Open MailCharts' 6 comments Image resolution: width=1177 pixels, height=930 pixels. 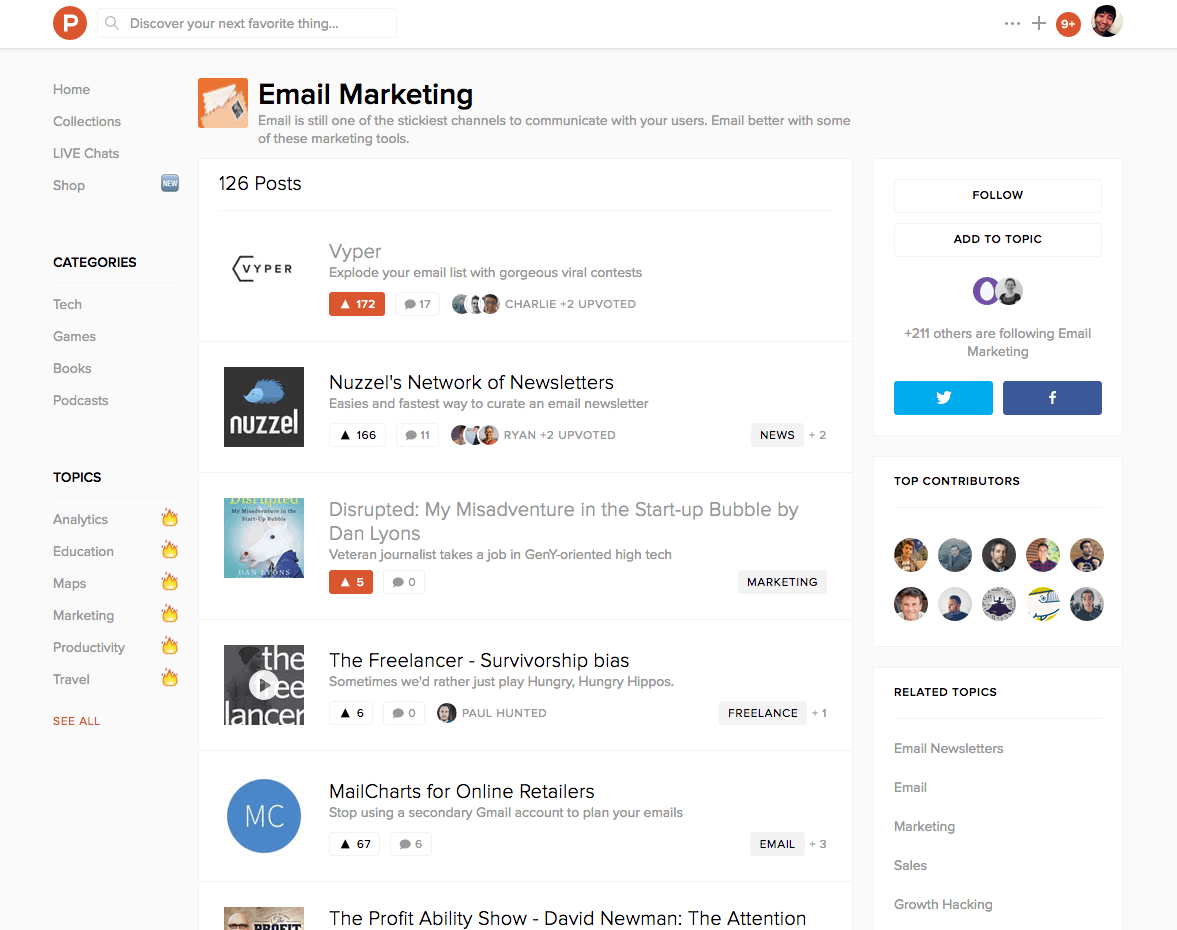tap(411, 844)
